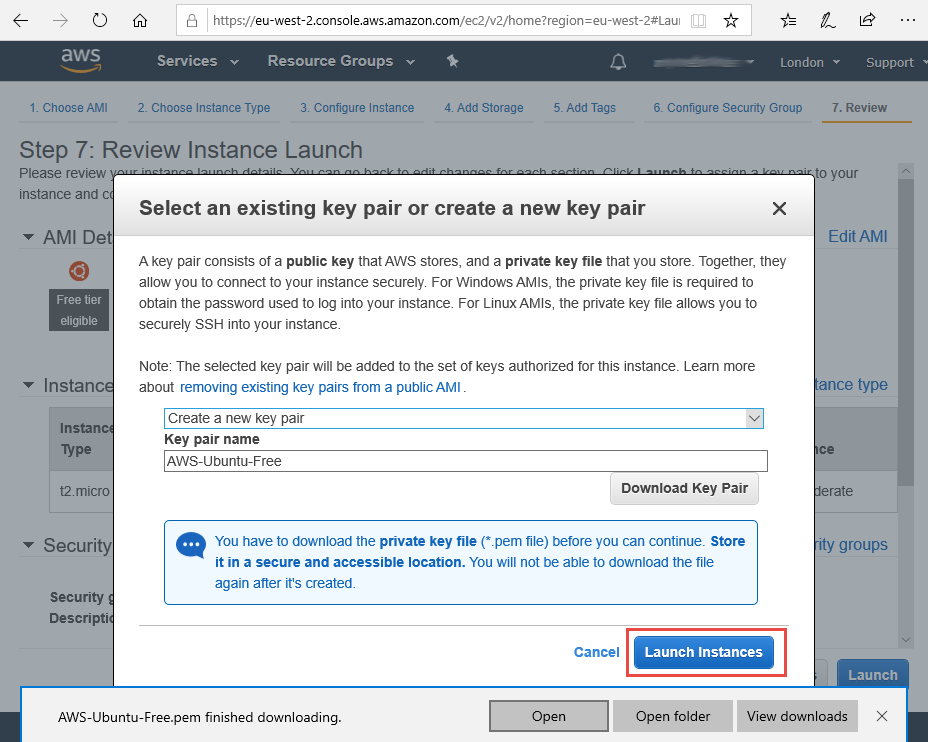The image size is (928, 742).
Task: Click the browser forward arrow
Action: tap(60, 21)
